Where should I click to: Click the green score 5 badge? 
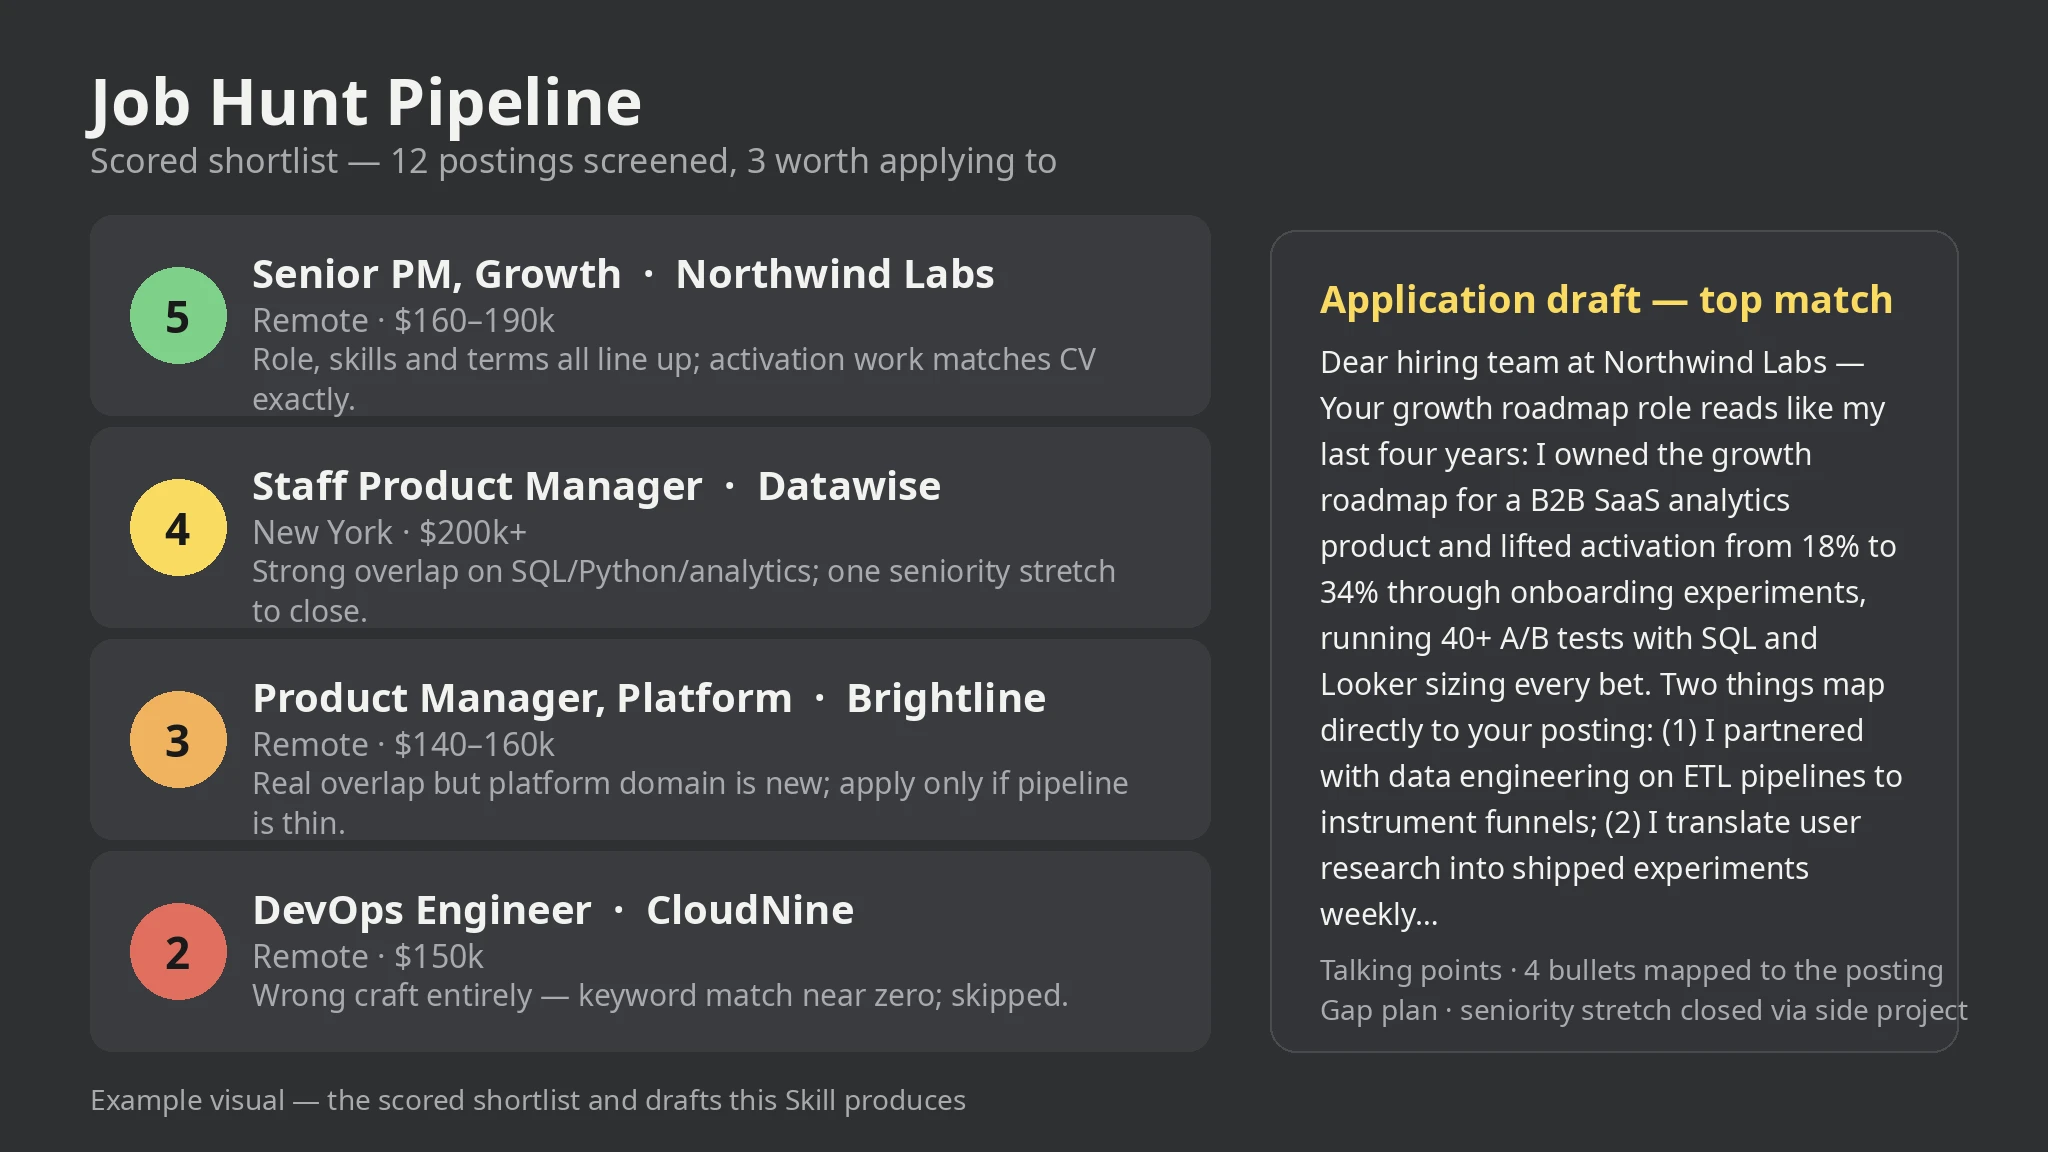tap(178, 316)
